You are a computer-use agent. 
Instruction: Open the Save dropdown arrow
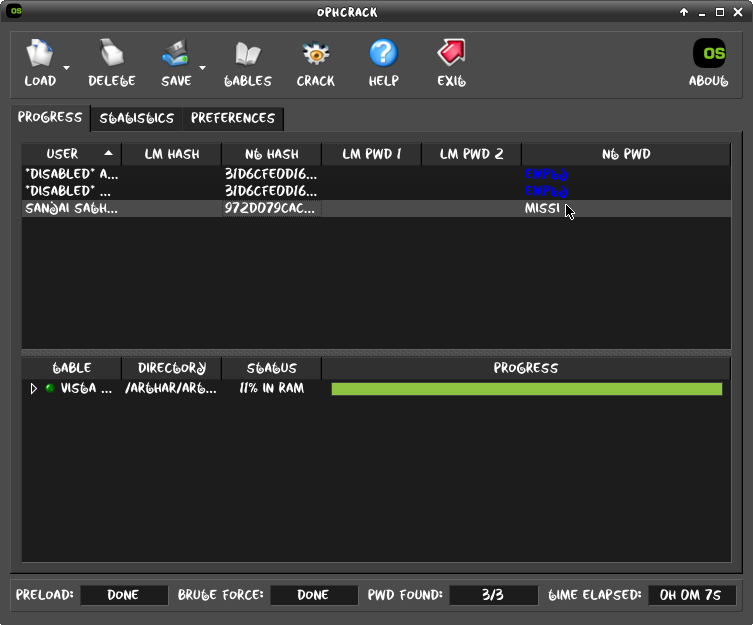point(203,68)
